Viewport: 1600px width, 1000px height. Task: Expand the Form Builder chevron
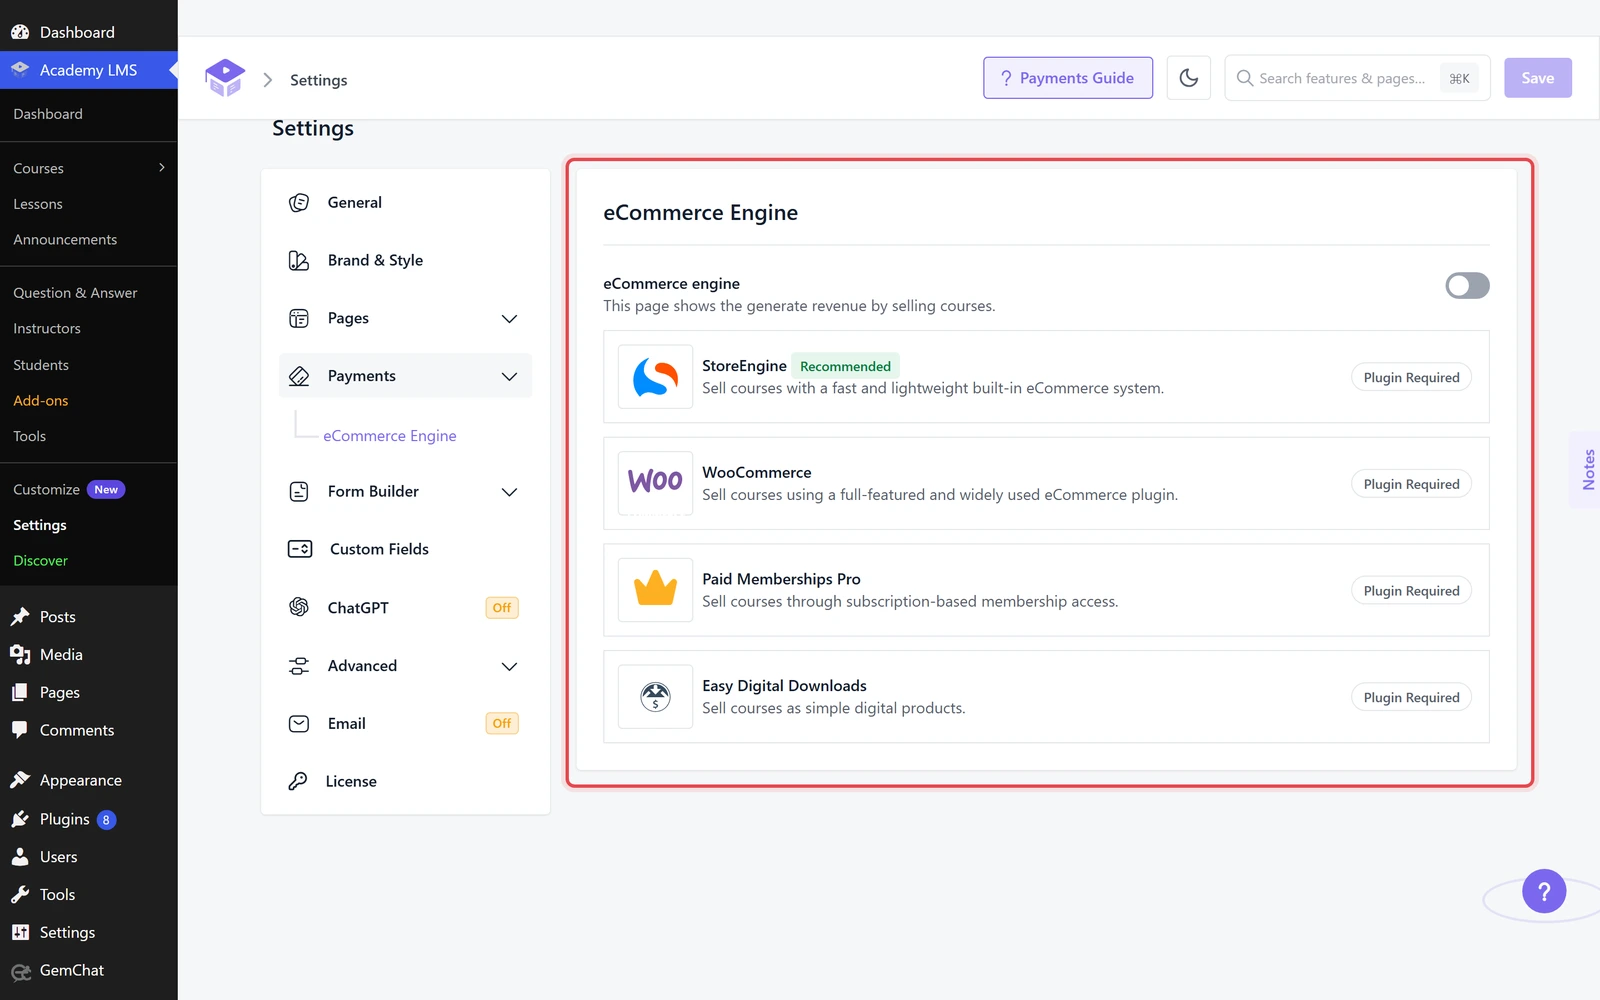click(509, 492)
